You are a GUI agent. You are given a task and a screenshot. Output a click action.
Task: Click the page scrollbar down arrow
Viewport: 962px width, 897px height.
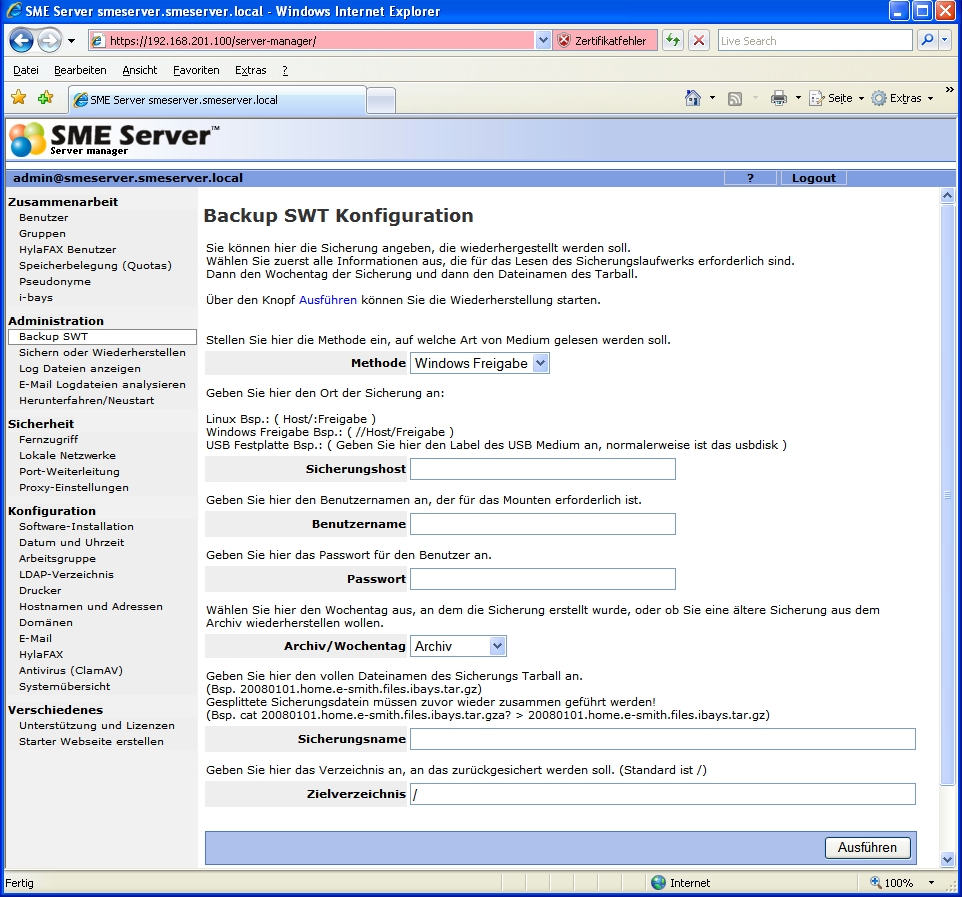coord(947,860)
